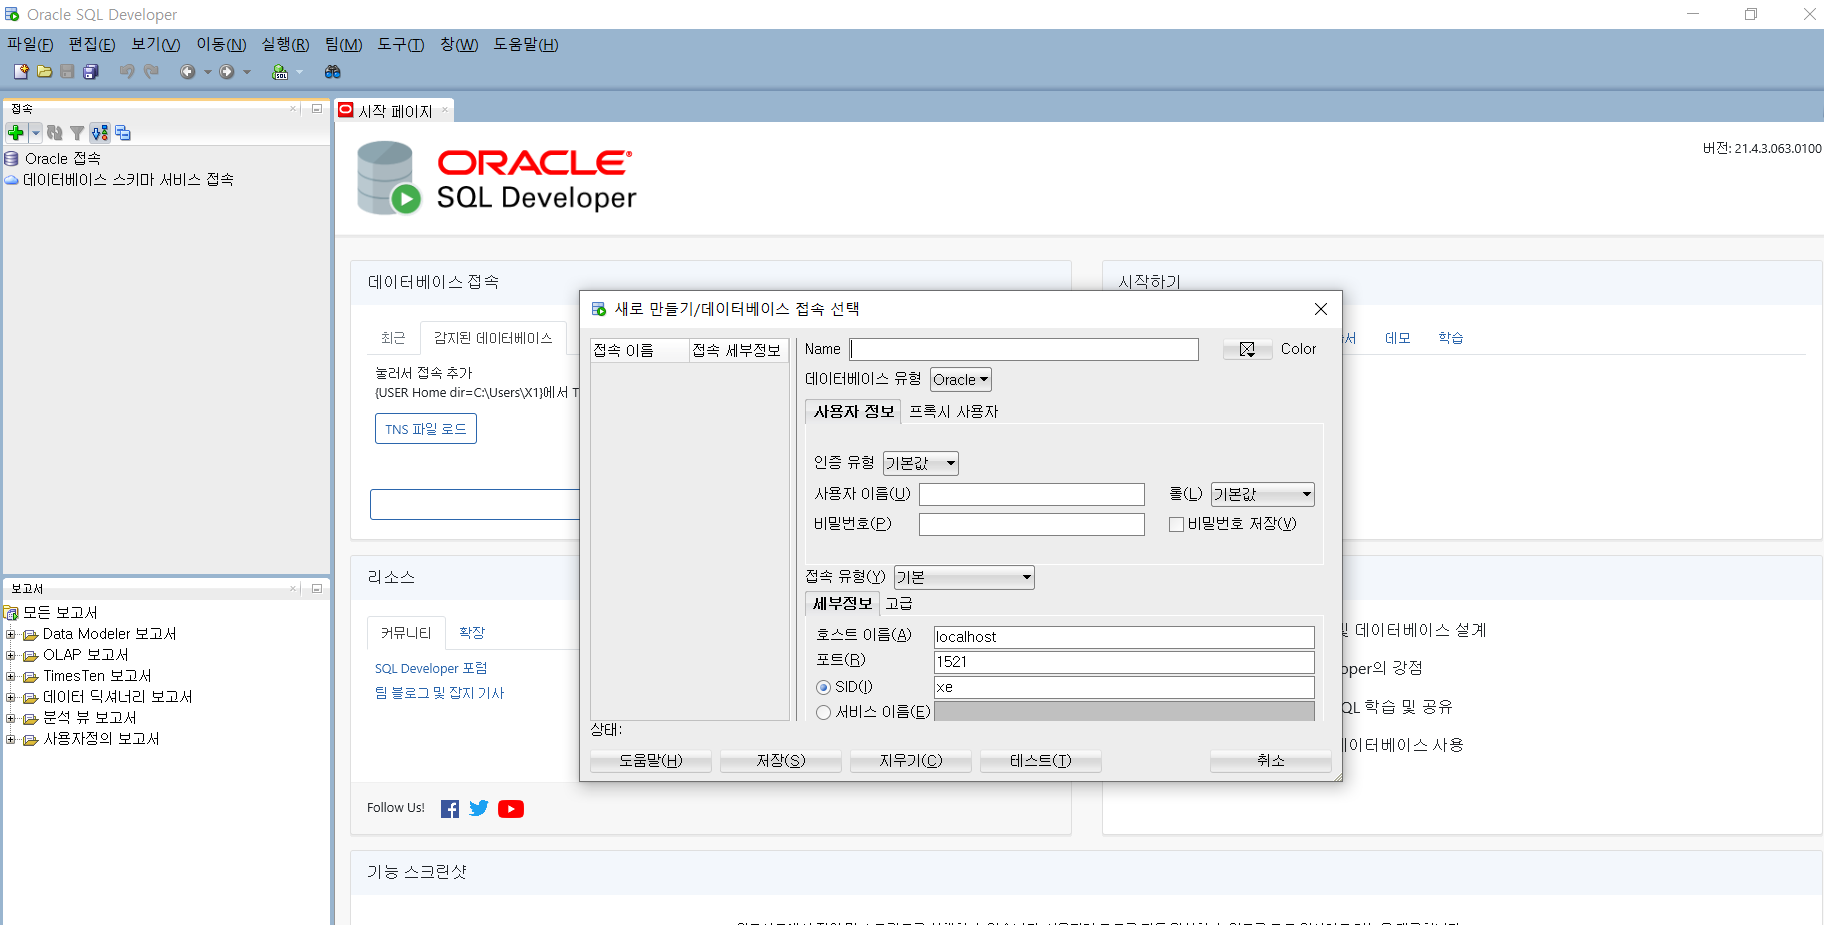Click the 호스트 이름 field with localhost
The width and height of the screenshot is (1824, 925).
(x=1124, y=637)
